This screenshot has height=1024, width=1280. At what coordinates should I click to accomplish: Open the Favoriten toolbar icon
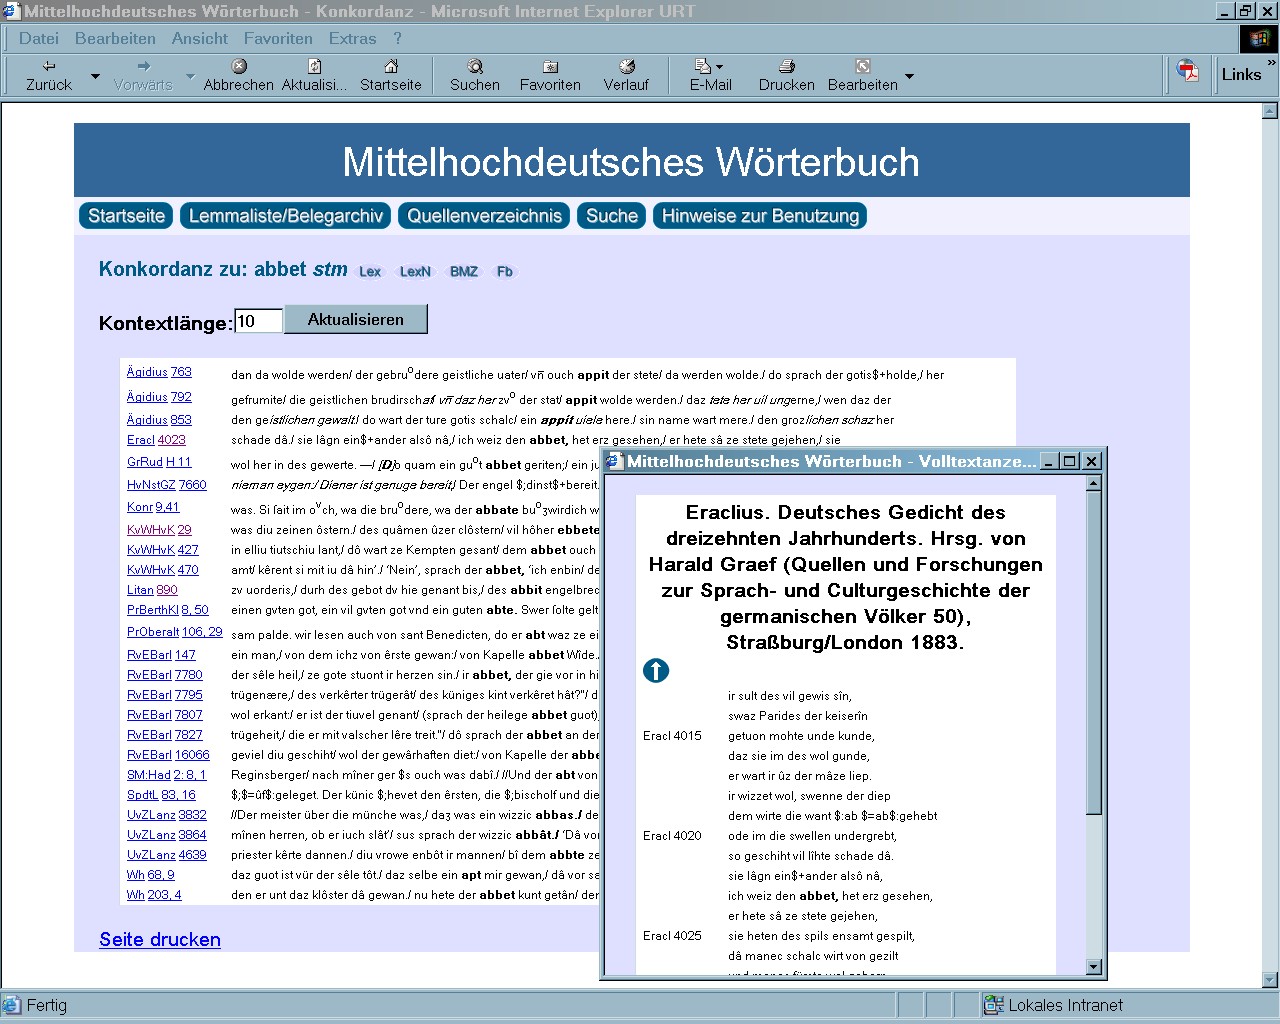click(550, 66)
